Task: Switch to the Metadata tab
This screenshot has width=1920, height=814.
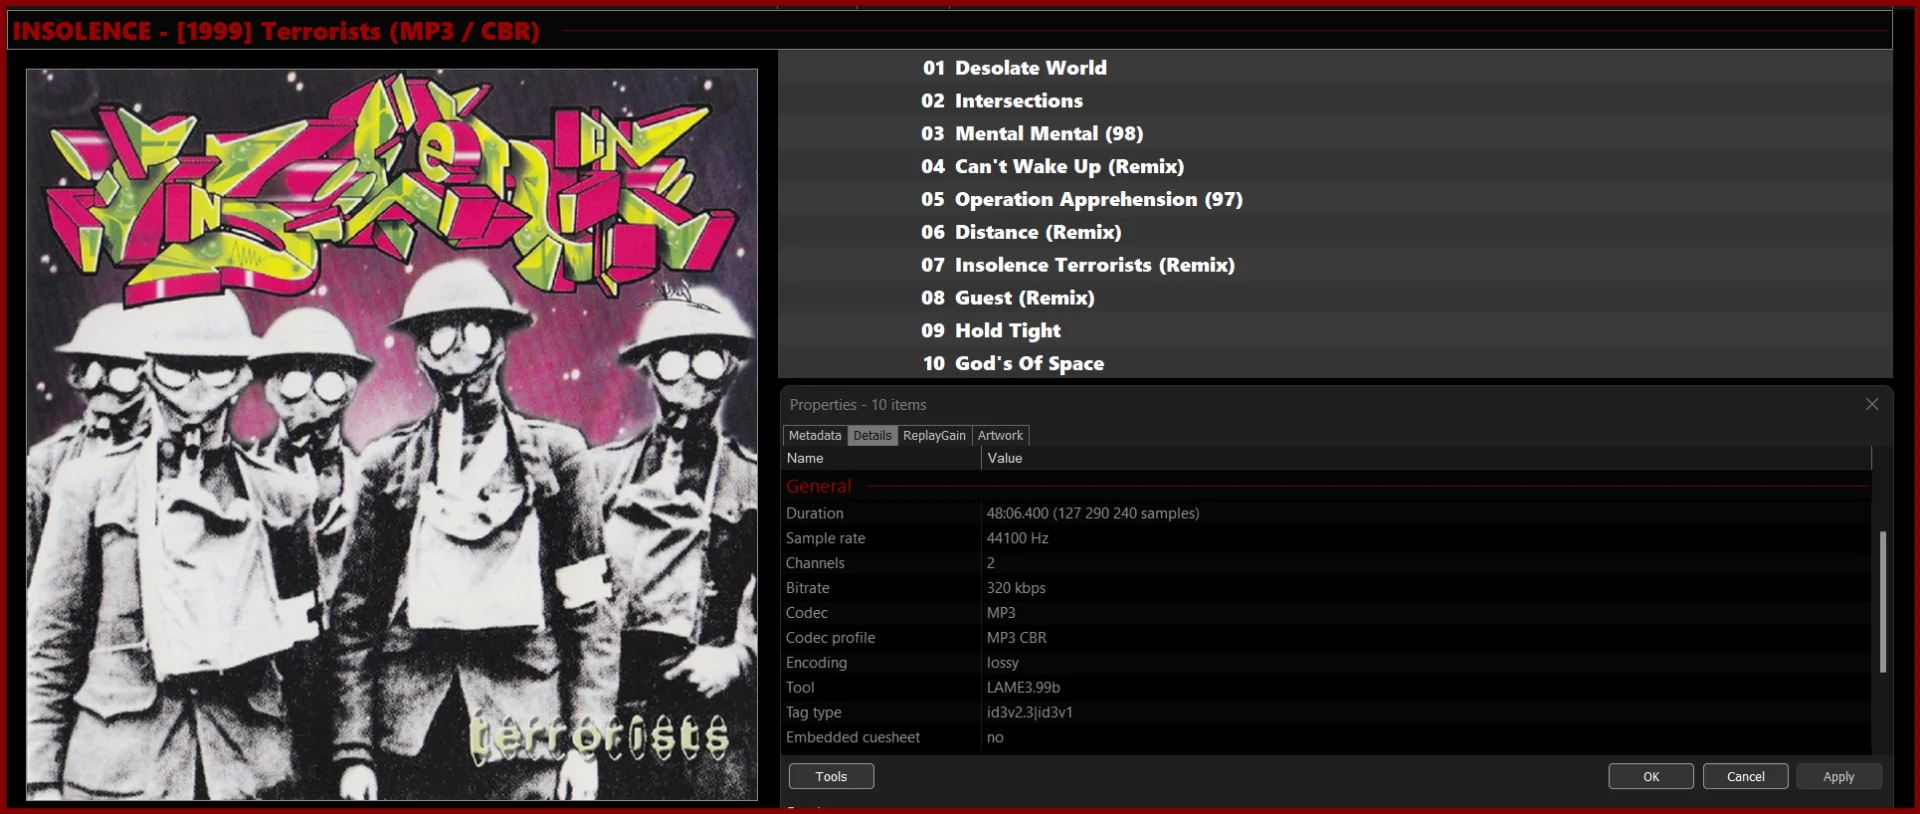Action: (x=815, y=435)
